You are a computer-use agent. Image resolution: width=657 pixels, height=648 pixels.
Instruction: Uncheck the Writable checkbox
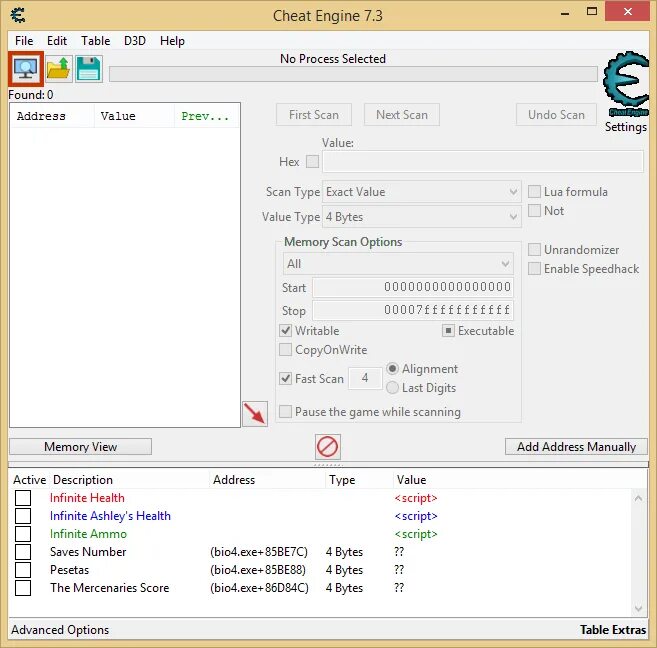(285, 330)
